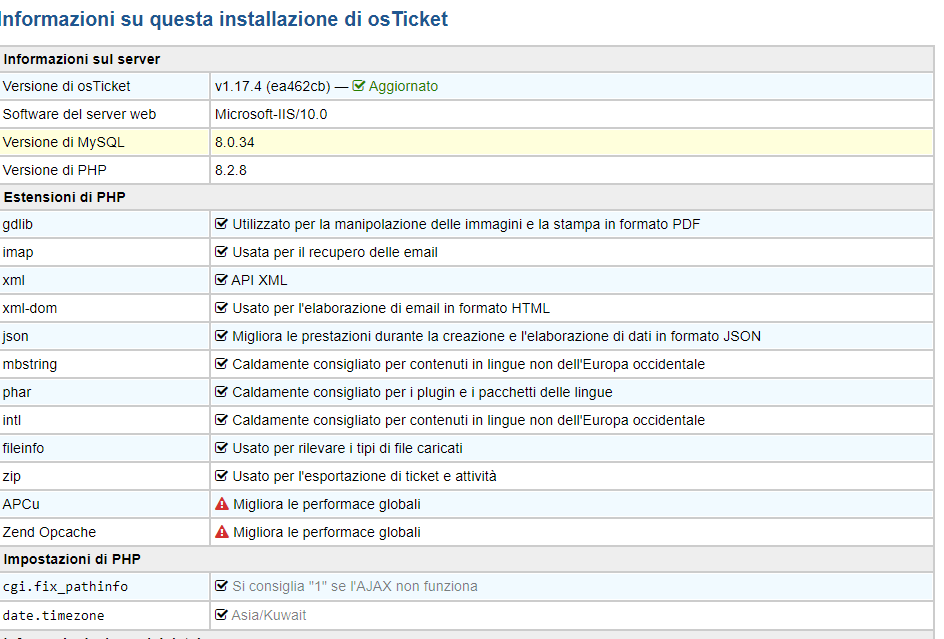Click the check icon beside Aggiornato

point(359,86)
